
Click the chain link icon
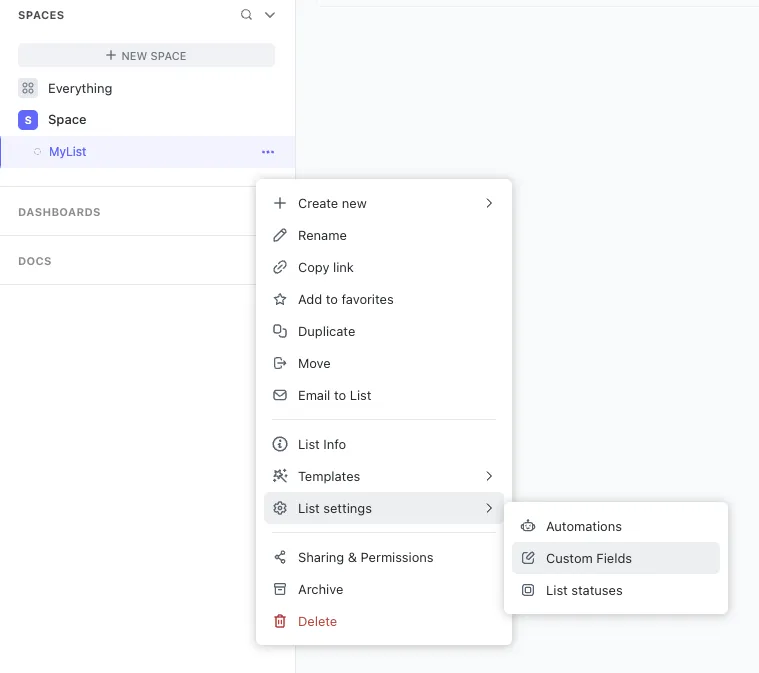point(280,267)
